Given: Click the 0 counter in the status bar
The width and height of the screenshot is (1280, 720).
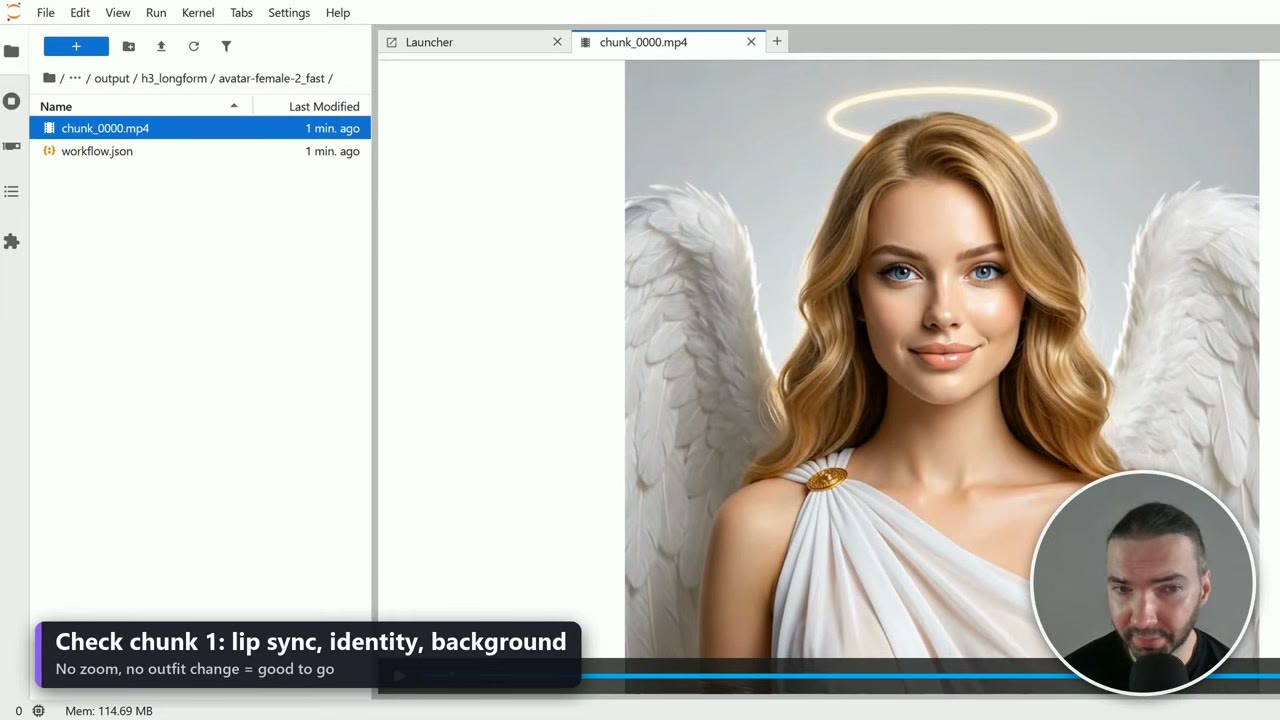Looking at the screenshot, I should click(18, 711).
